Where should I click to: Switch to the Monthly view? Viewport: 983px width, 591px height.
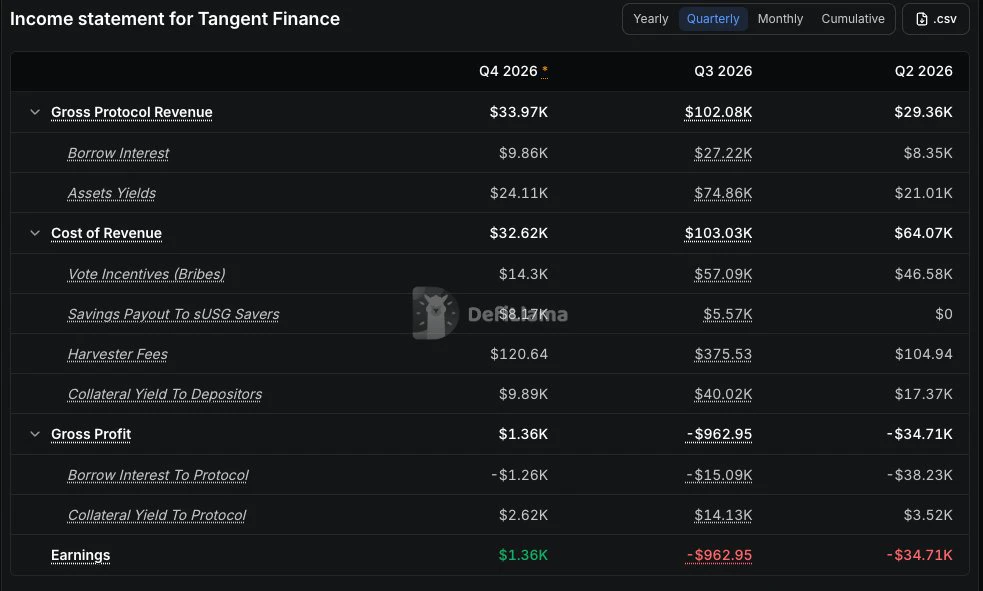click(780, 19)
